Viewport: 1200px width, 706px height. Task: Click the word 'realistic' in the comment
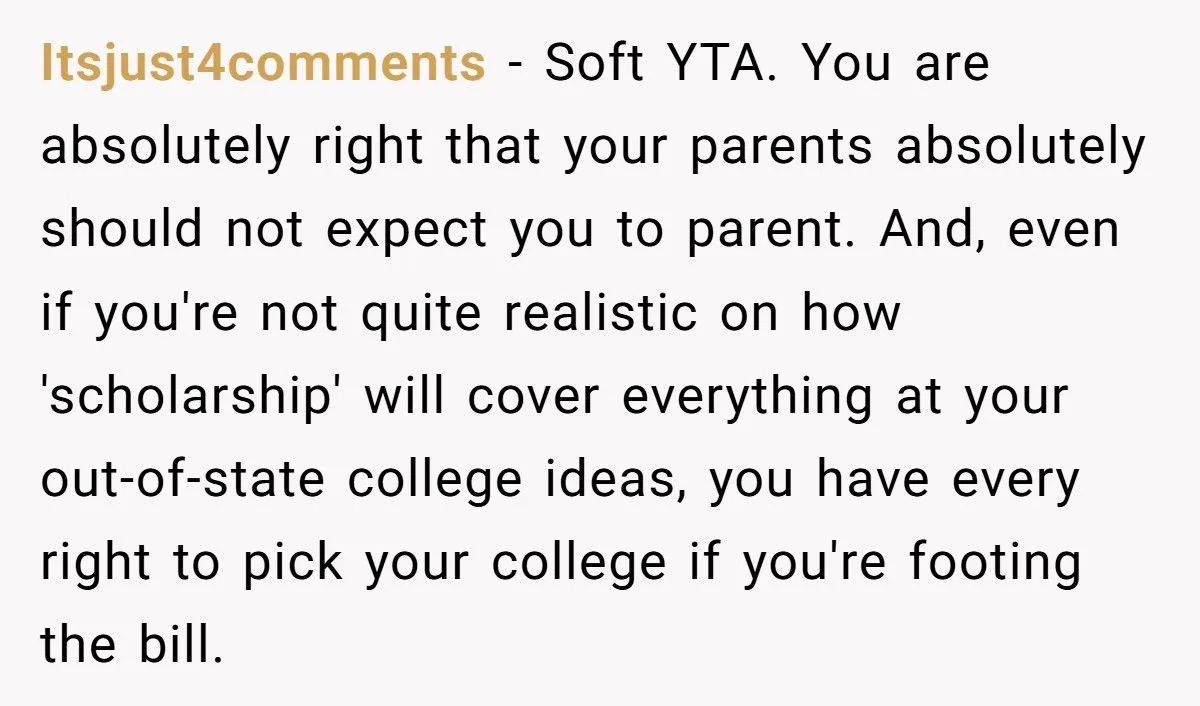(600, 315)
